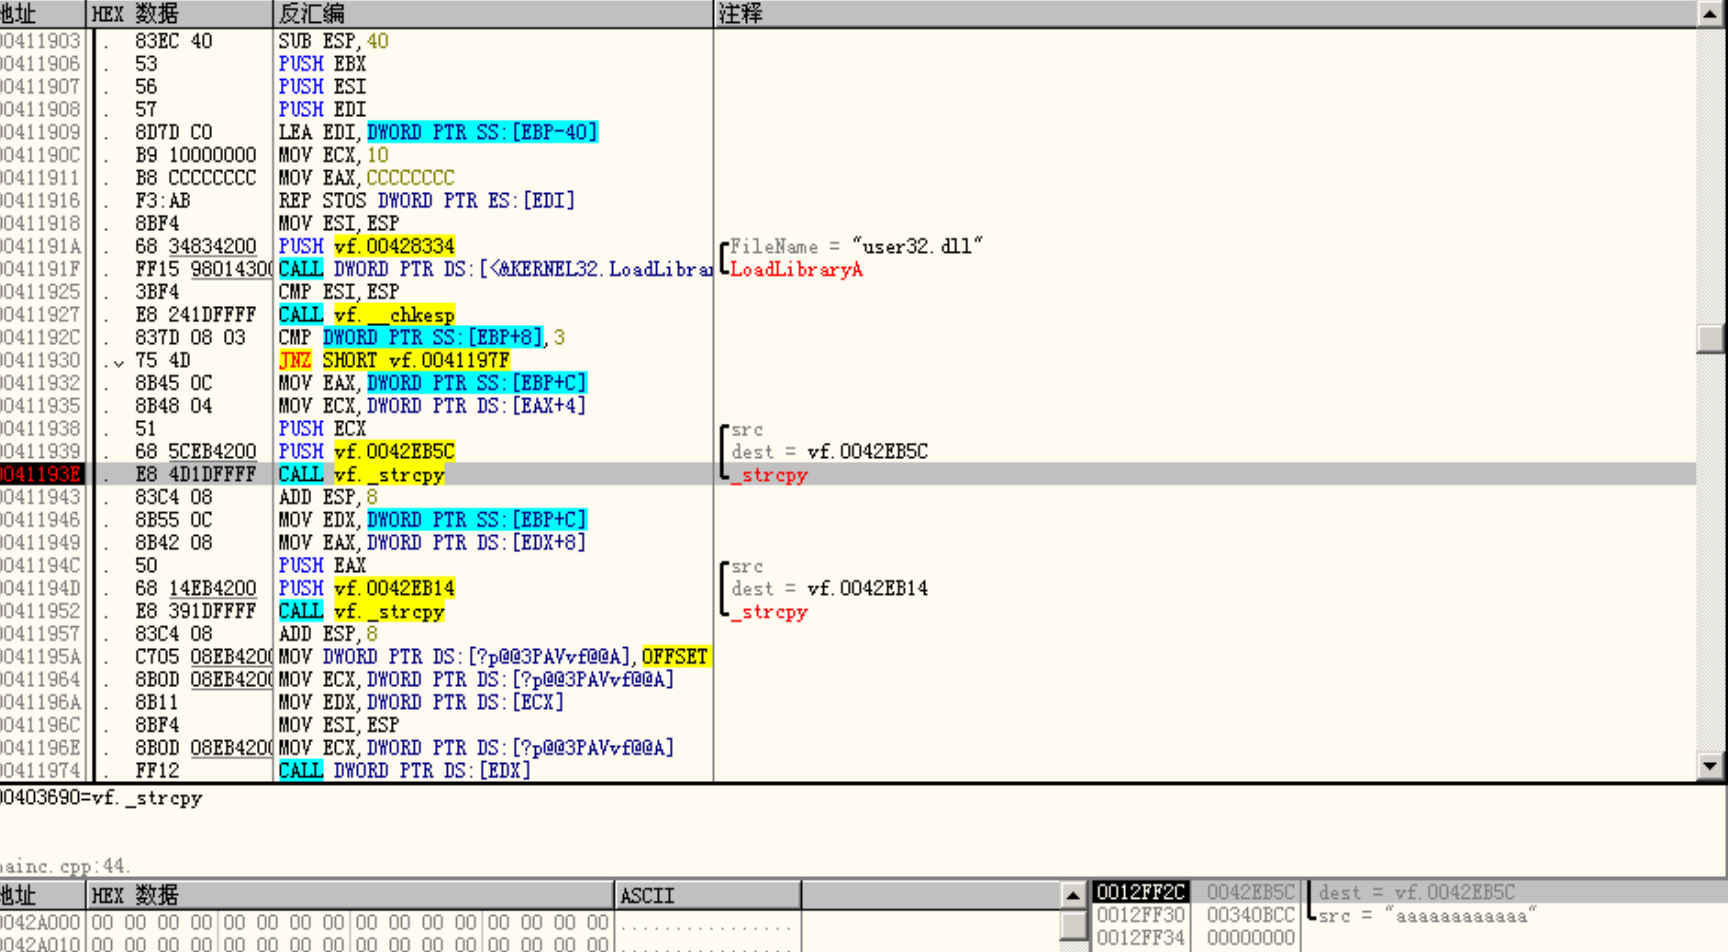Select the PUSH vf.0042EB5C instruction
Image resolution: width=1728 pixels, height=952 pixels.
366,452
